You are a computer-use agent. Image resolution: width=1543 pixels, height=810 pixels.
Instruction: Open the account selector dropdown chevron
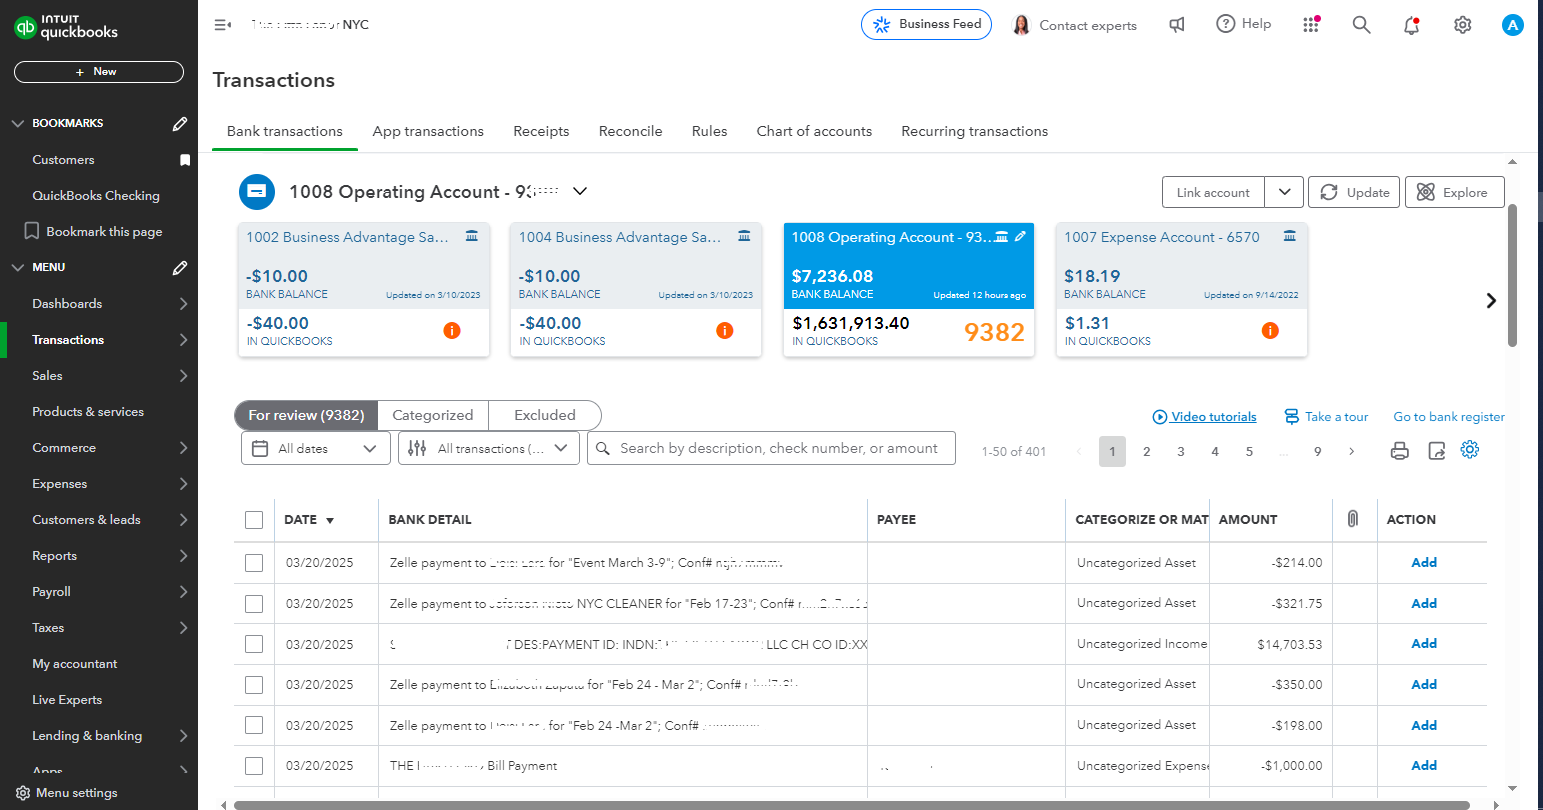click(x=579, y=191)
